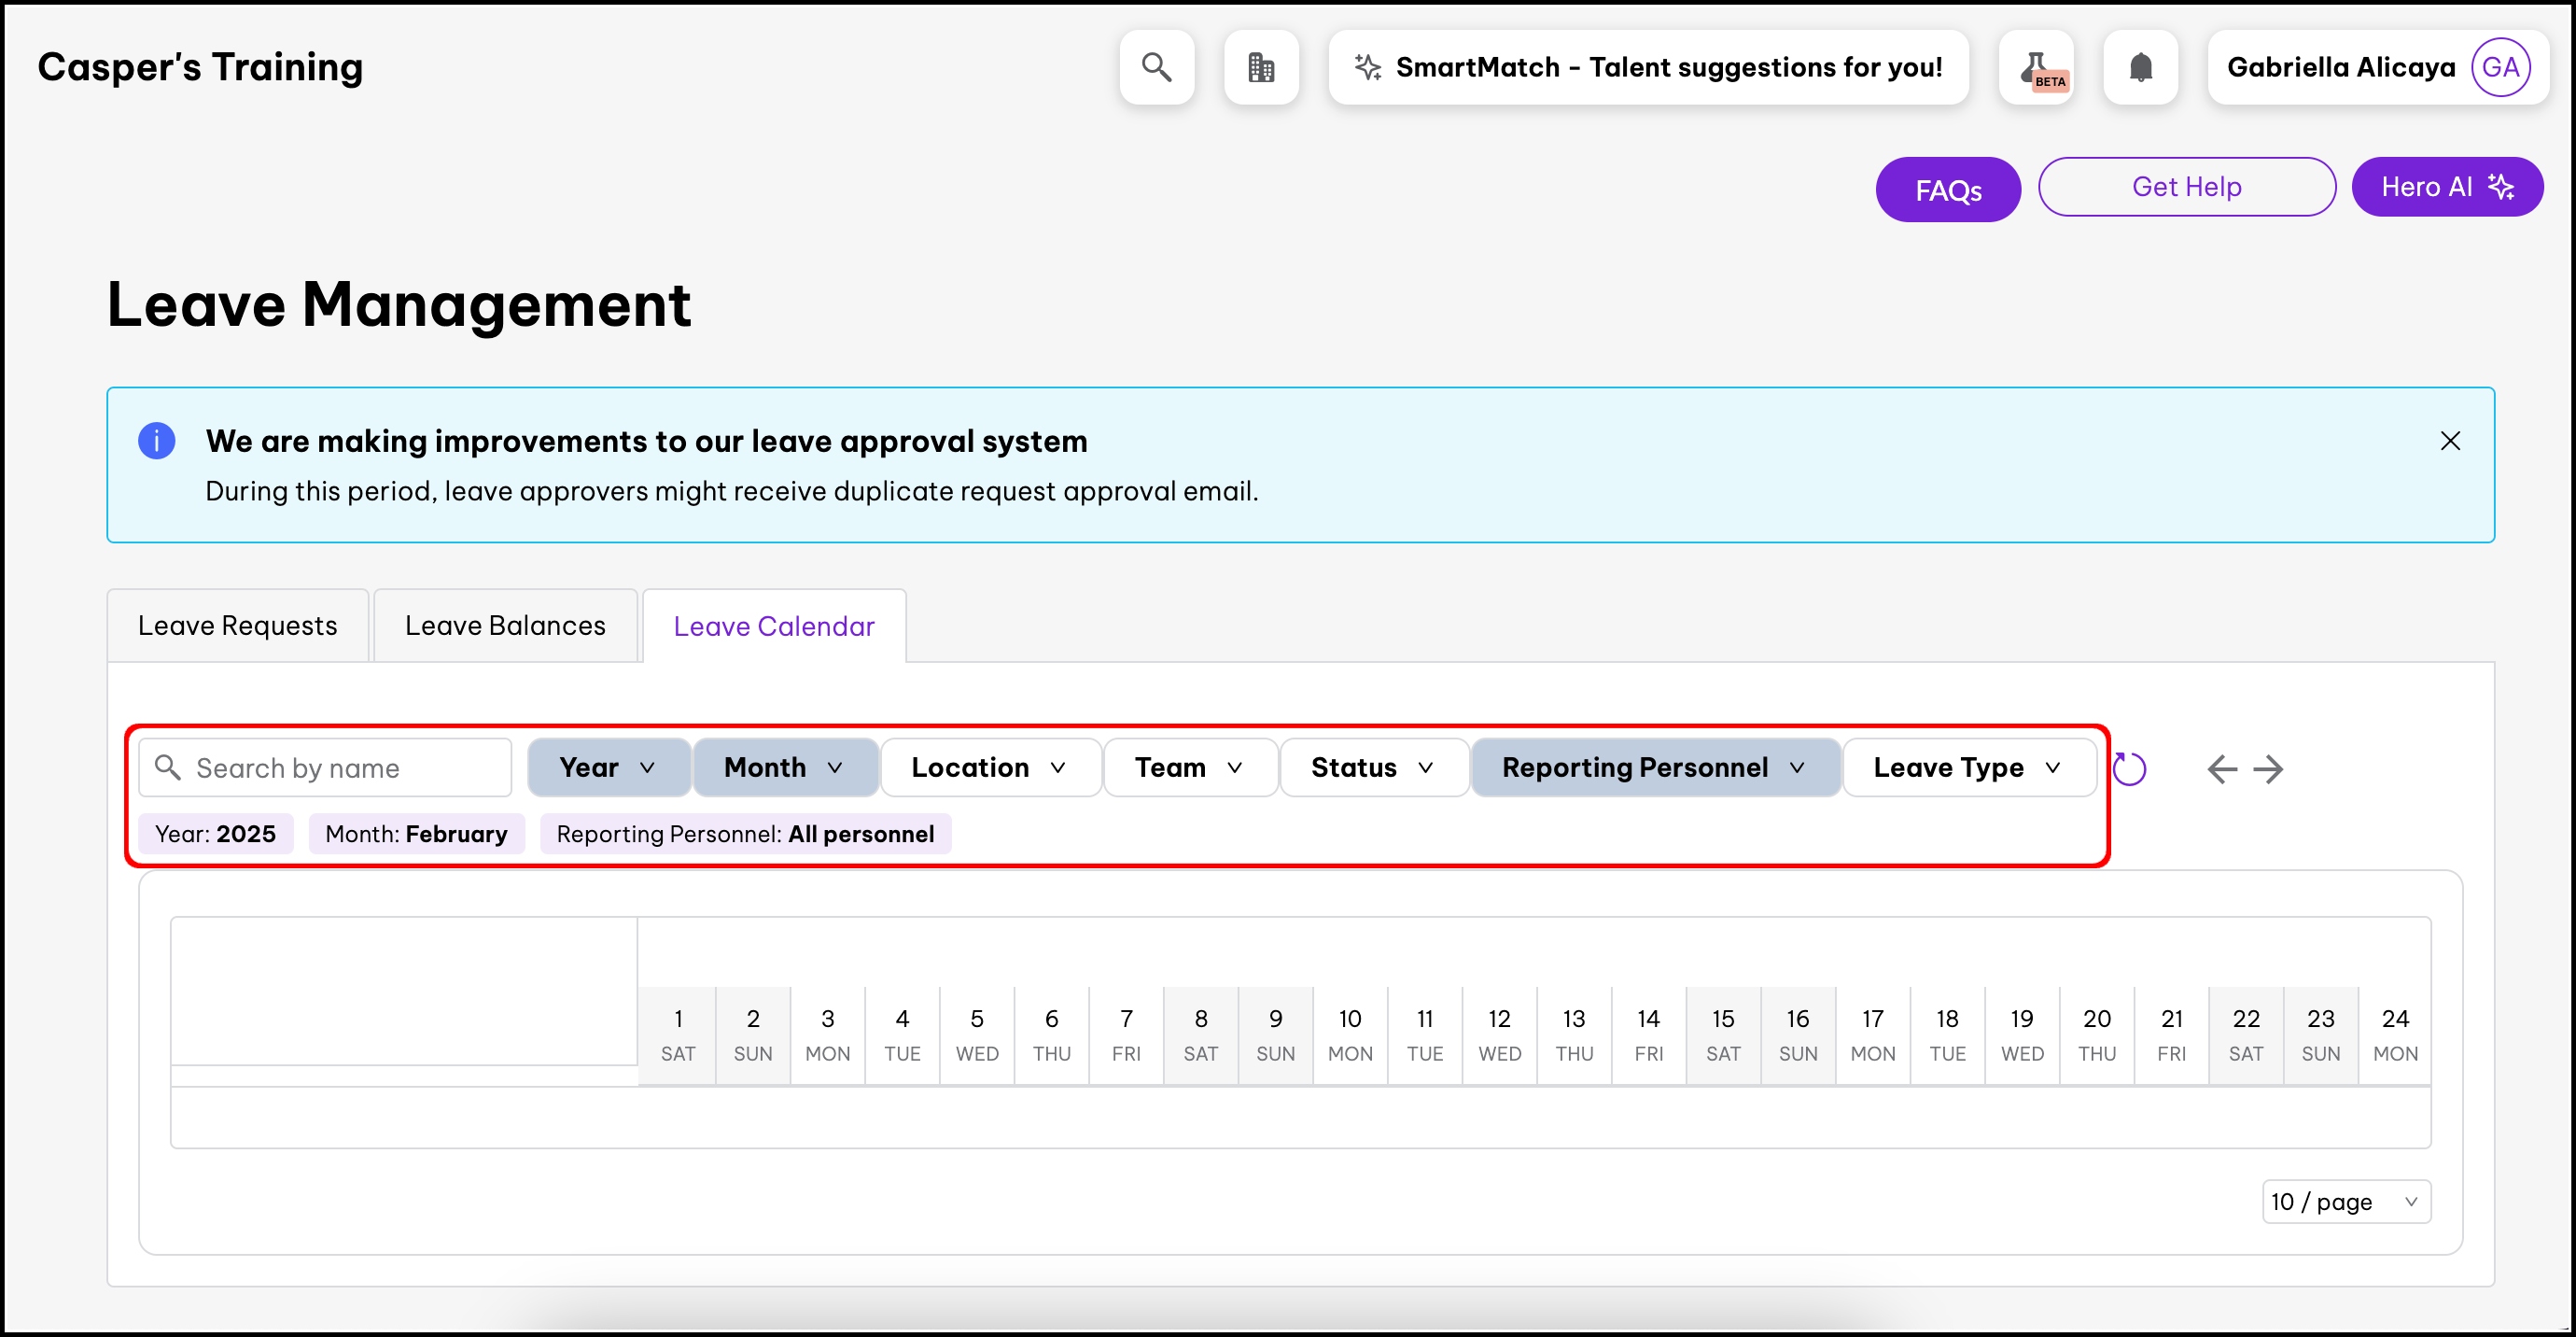The image size is (2576, 1337).
Task: Select day 24 MON column header
Action: tap(2395, 1036)
